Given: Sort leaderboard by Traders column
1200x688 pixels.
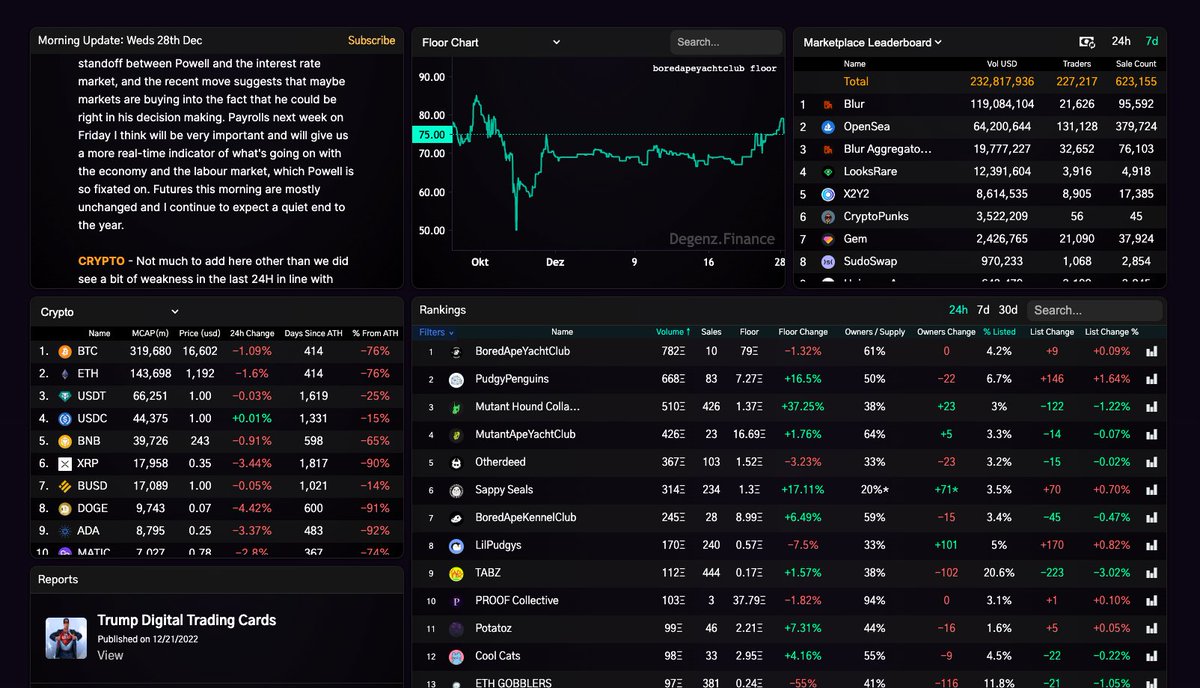Looking at the screenshot, I should [x=1077, y=63].
